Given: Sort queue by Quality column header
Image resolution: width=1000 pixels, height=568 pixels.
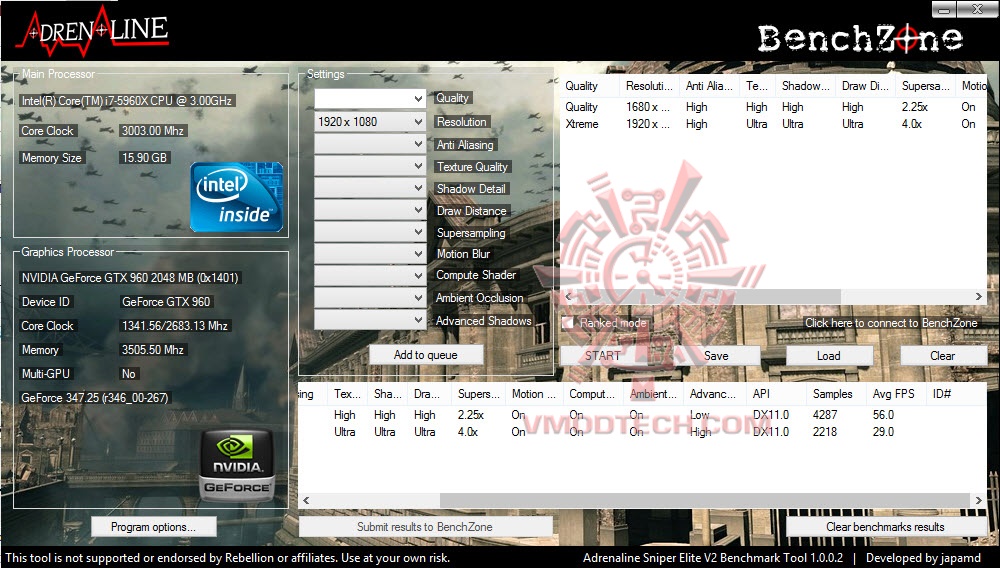Looking at the screenshot, I should 589,86.
